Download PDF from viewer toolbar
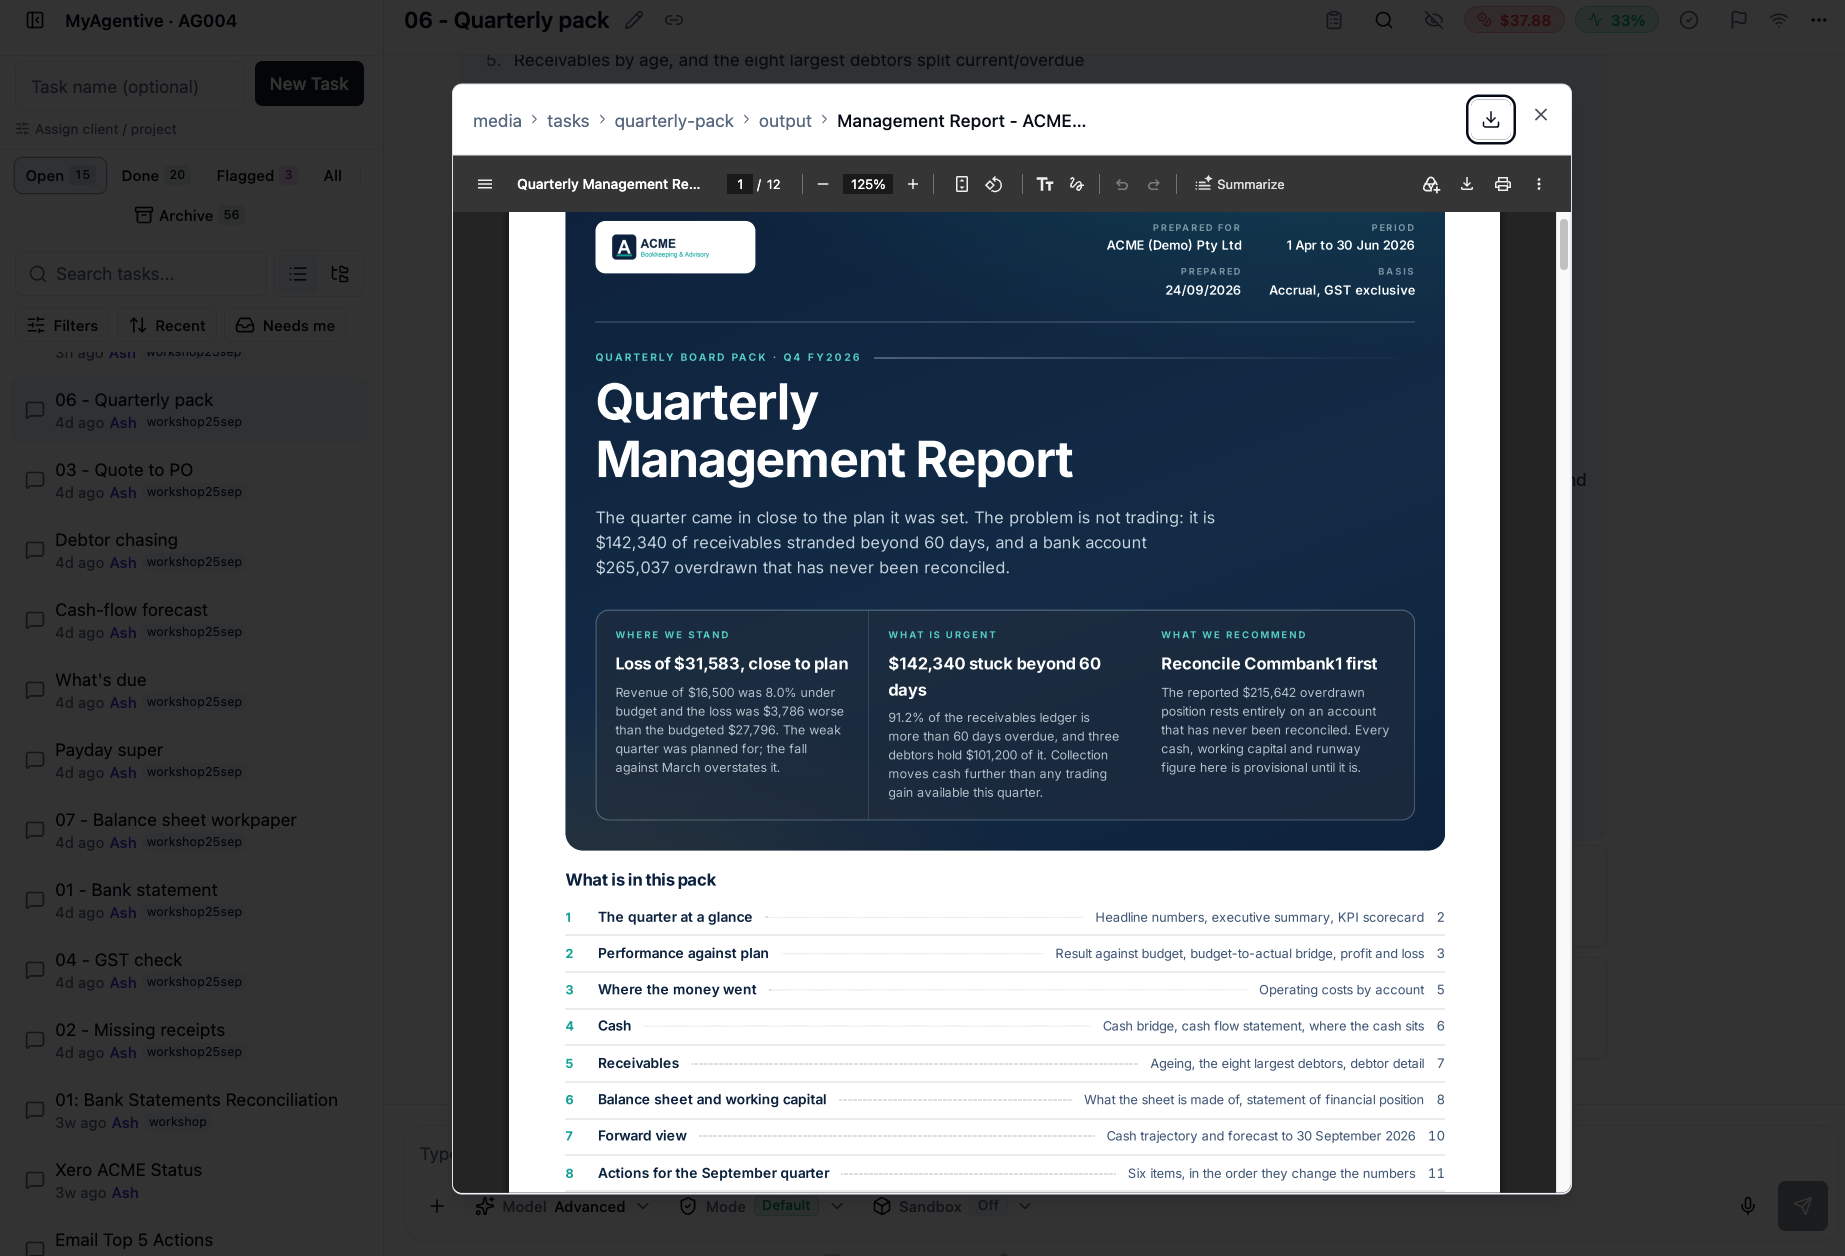The image size is (1845, 1256). [1467, 184]
